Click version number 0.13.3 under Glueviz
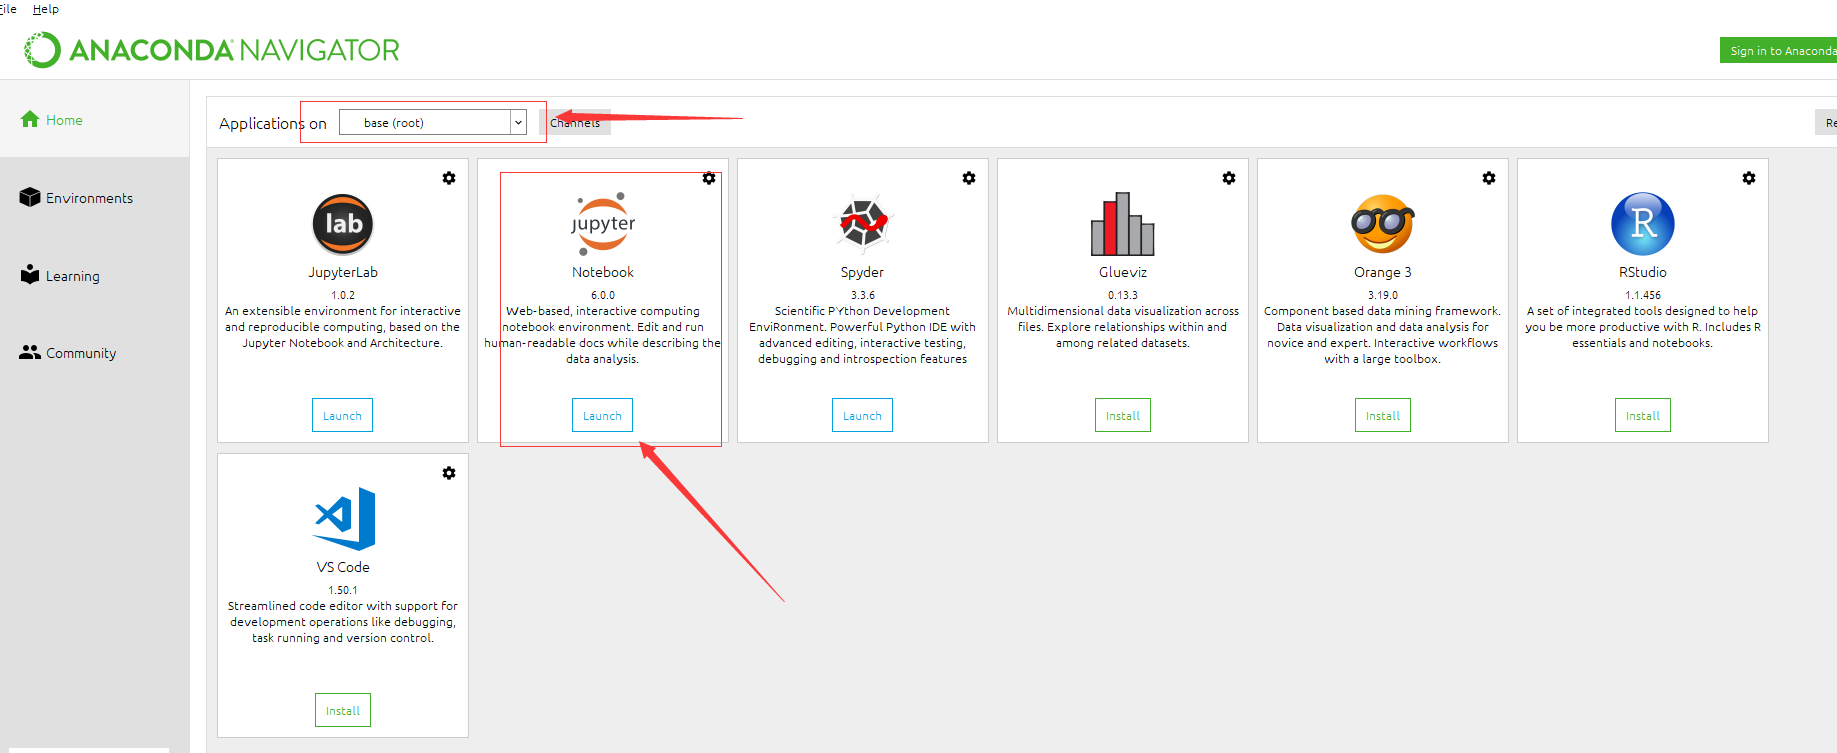This screenshot has height=753, width=1837. [1123, 295]
